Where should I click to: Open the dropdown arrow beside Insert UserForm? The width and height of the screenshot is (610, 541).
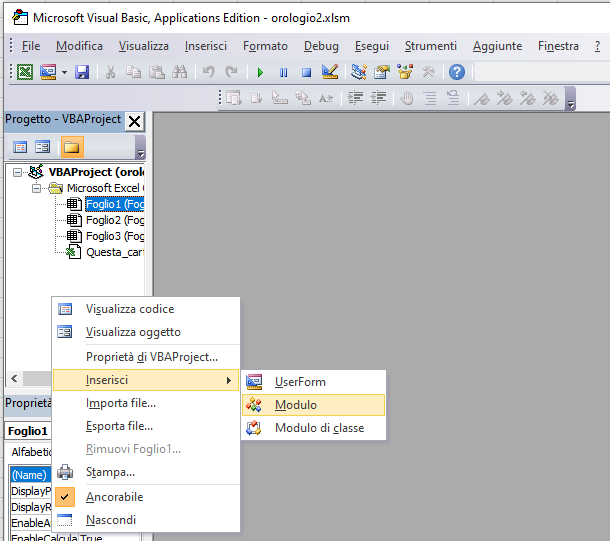[x=64, y=72]
